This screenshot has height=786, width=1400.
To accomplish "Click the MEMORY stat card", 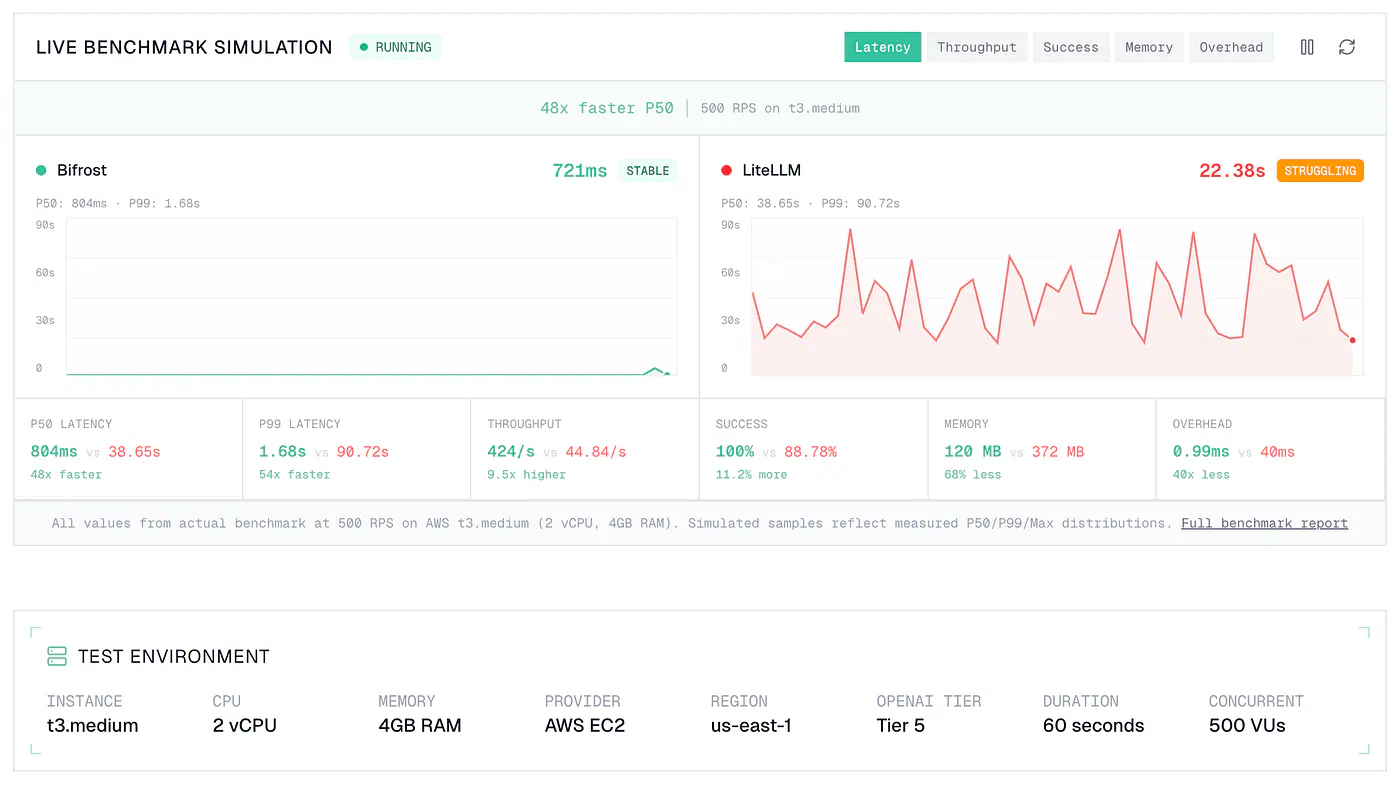I will click(x=1042, y=449).
